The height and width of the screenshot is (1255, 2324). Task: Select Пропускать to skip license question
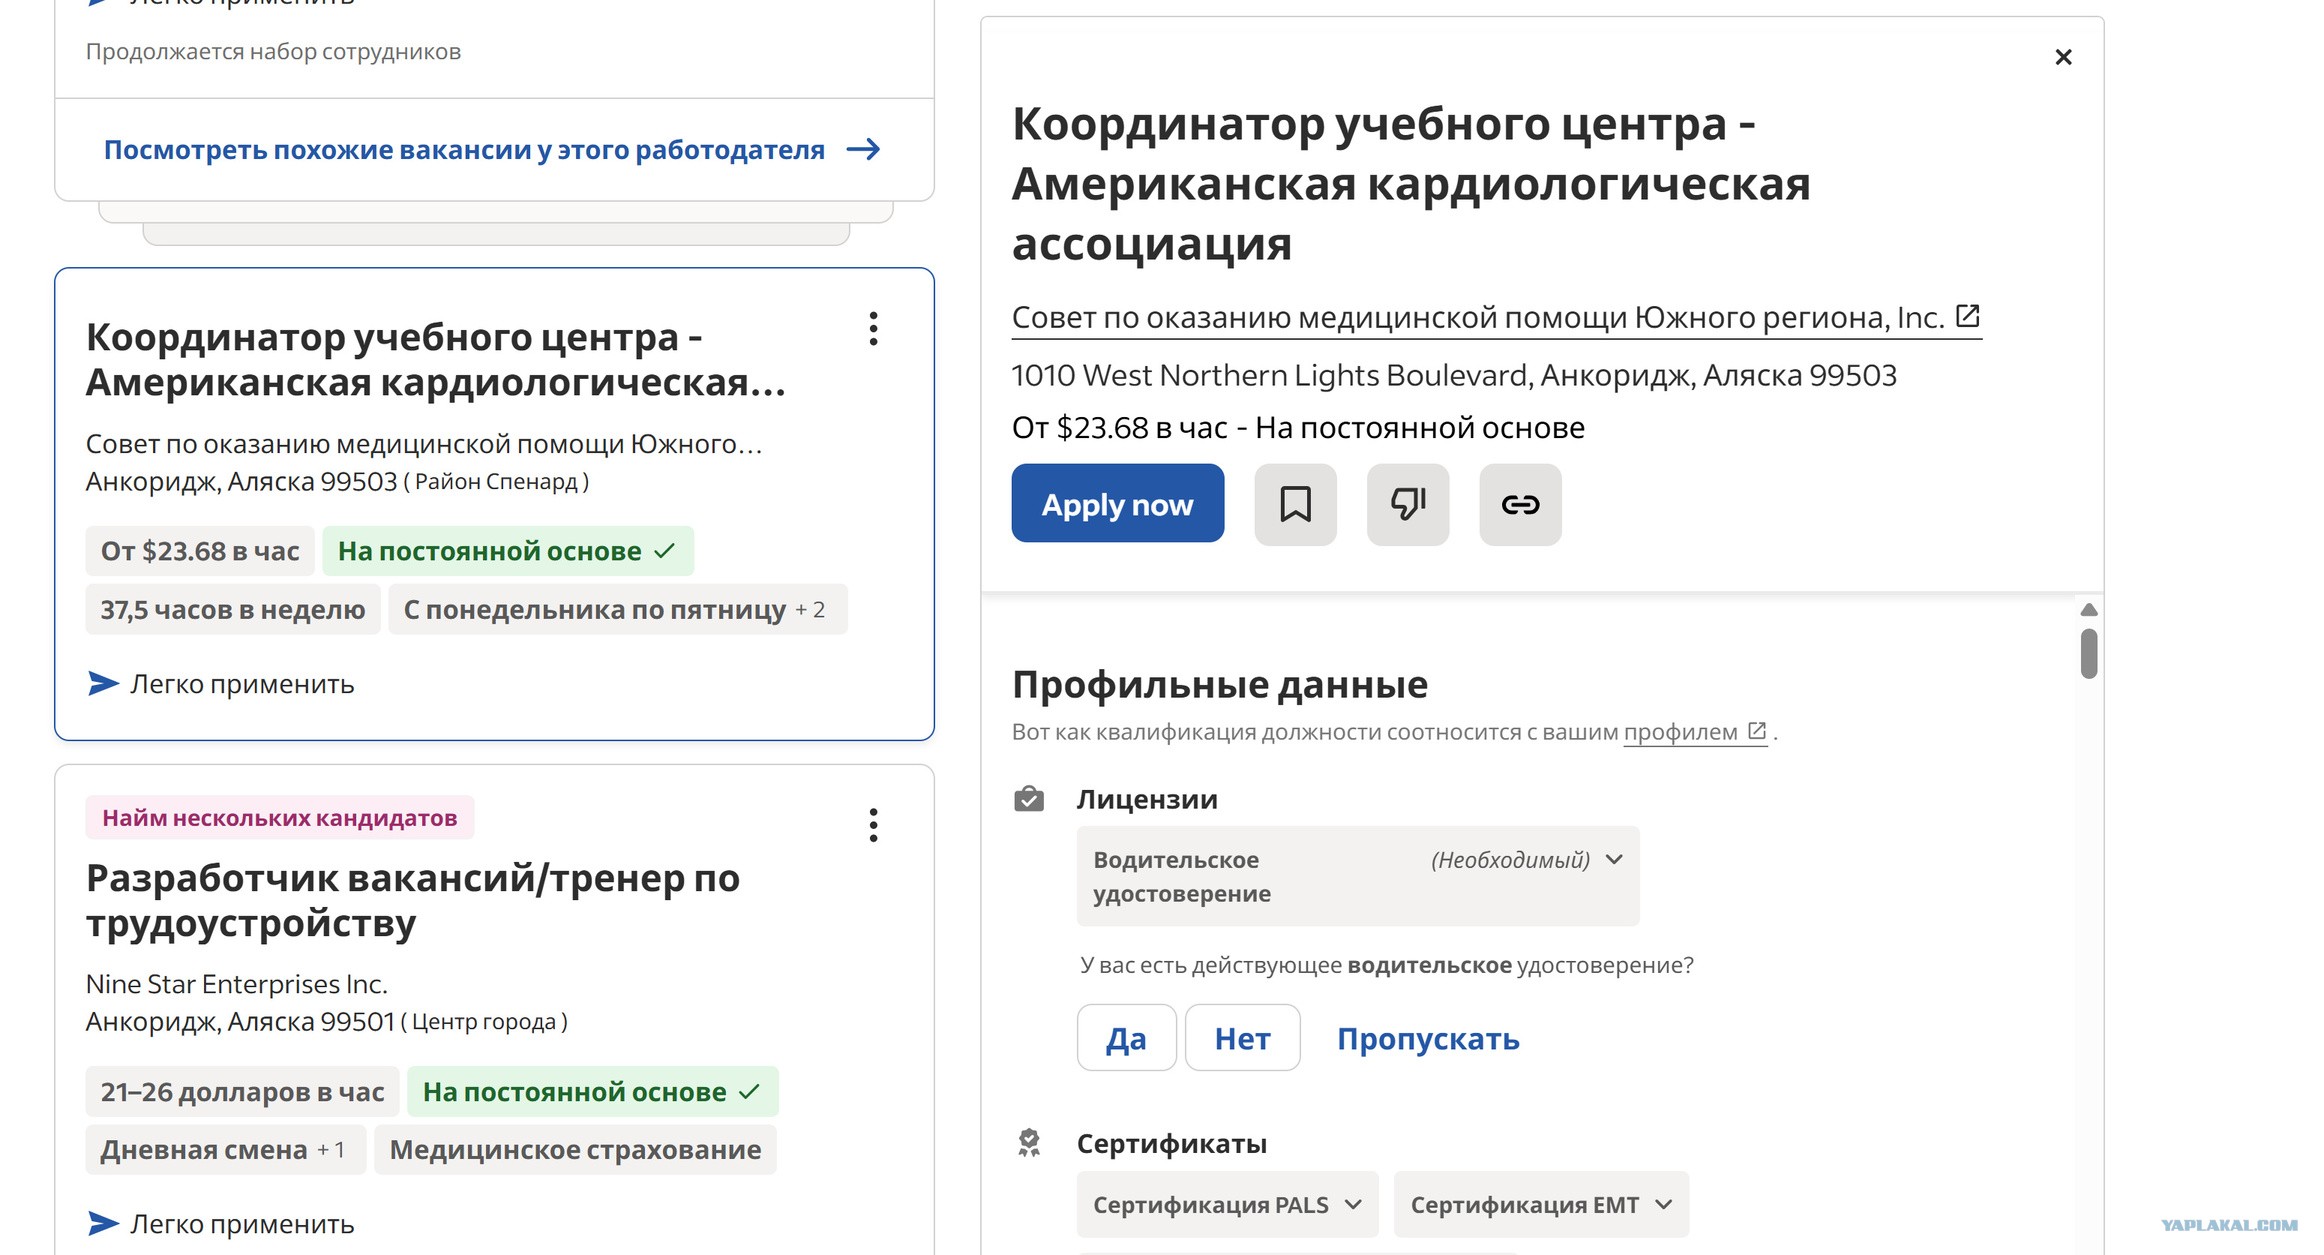(x=1428, y=1039)
